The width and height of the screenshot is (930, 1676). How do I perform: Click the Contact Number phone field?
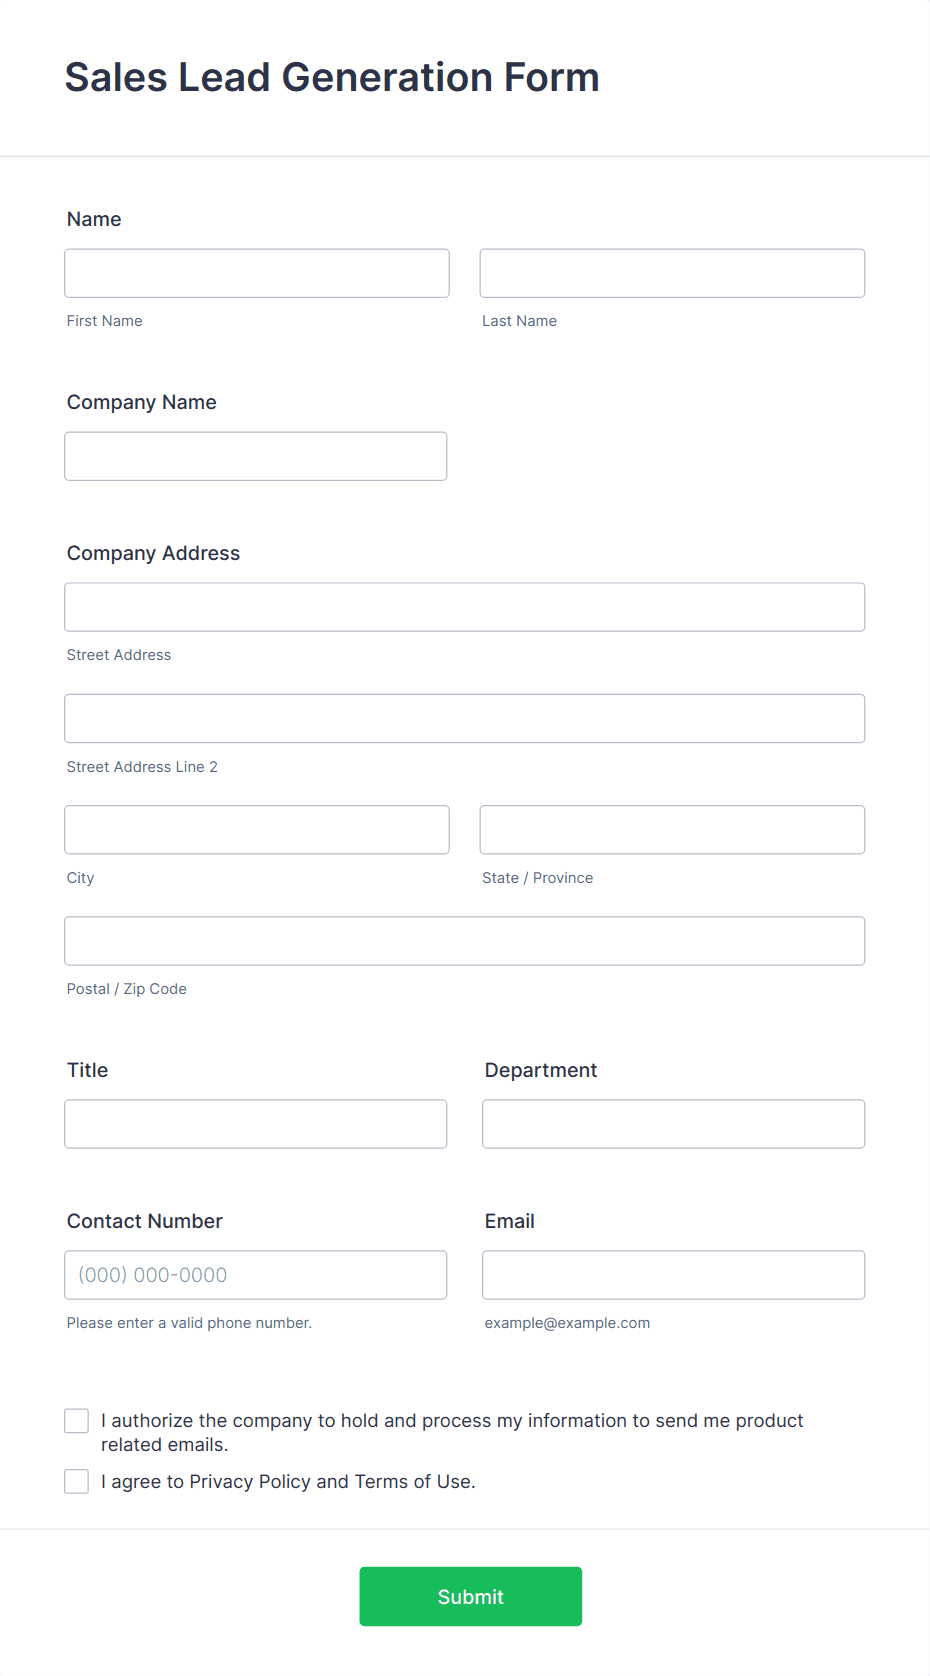(256, 1275)
